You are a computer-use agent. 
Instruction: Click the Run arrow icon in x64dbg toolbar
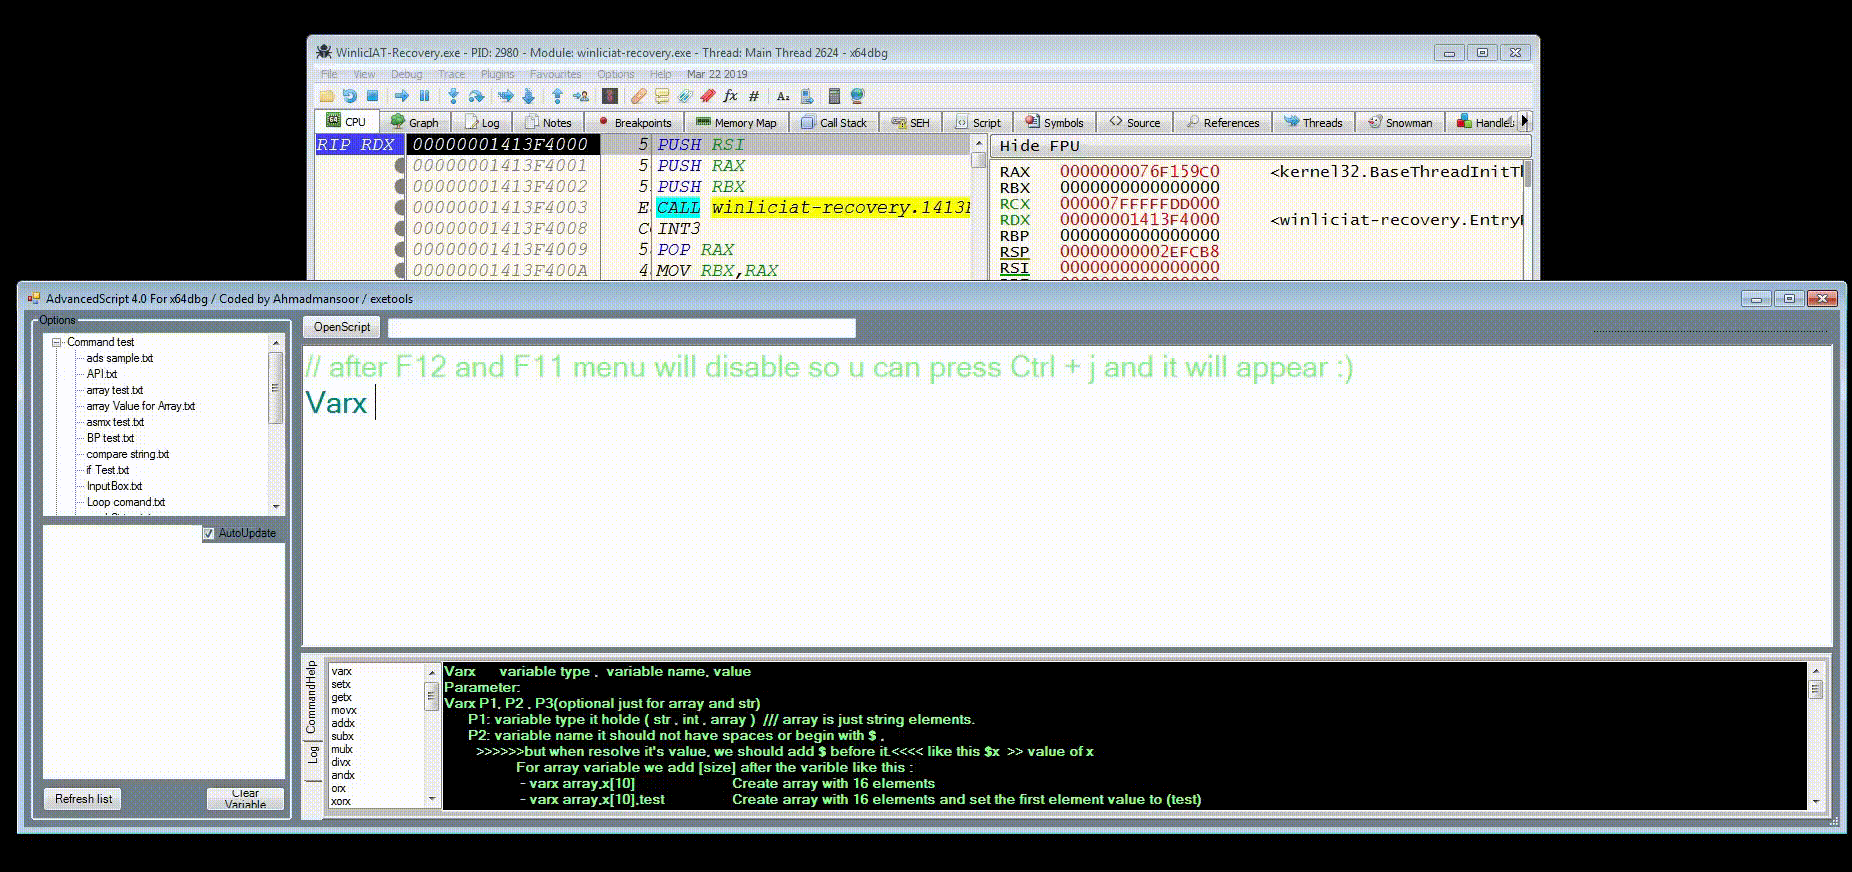[402, 96]
